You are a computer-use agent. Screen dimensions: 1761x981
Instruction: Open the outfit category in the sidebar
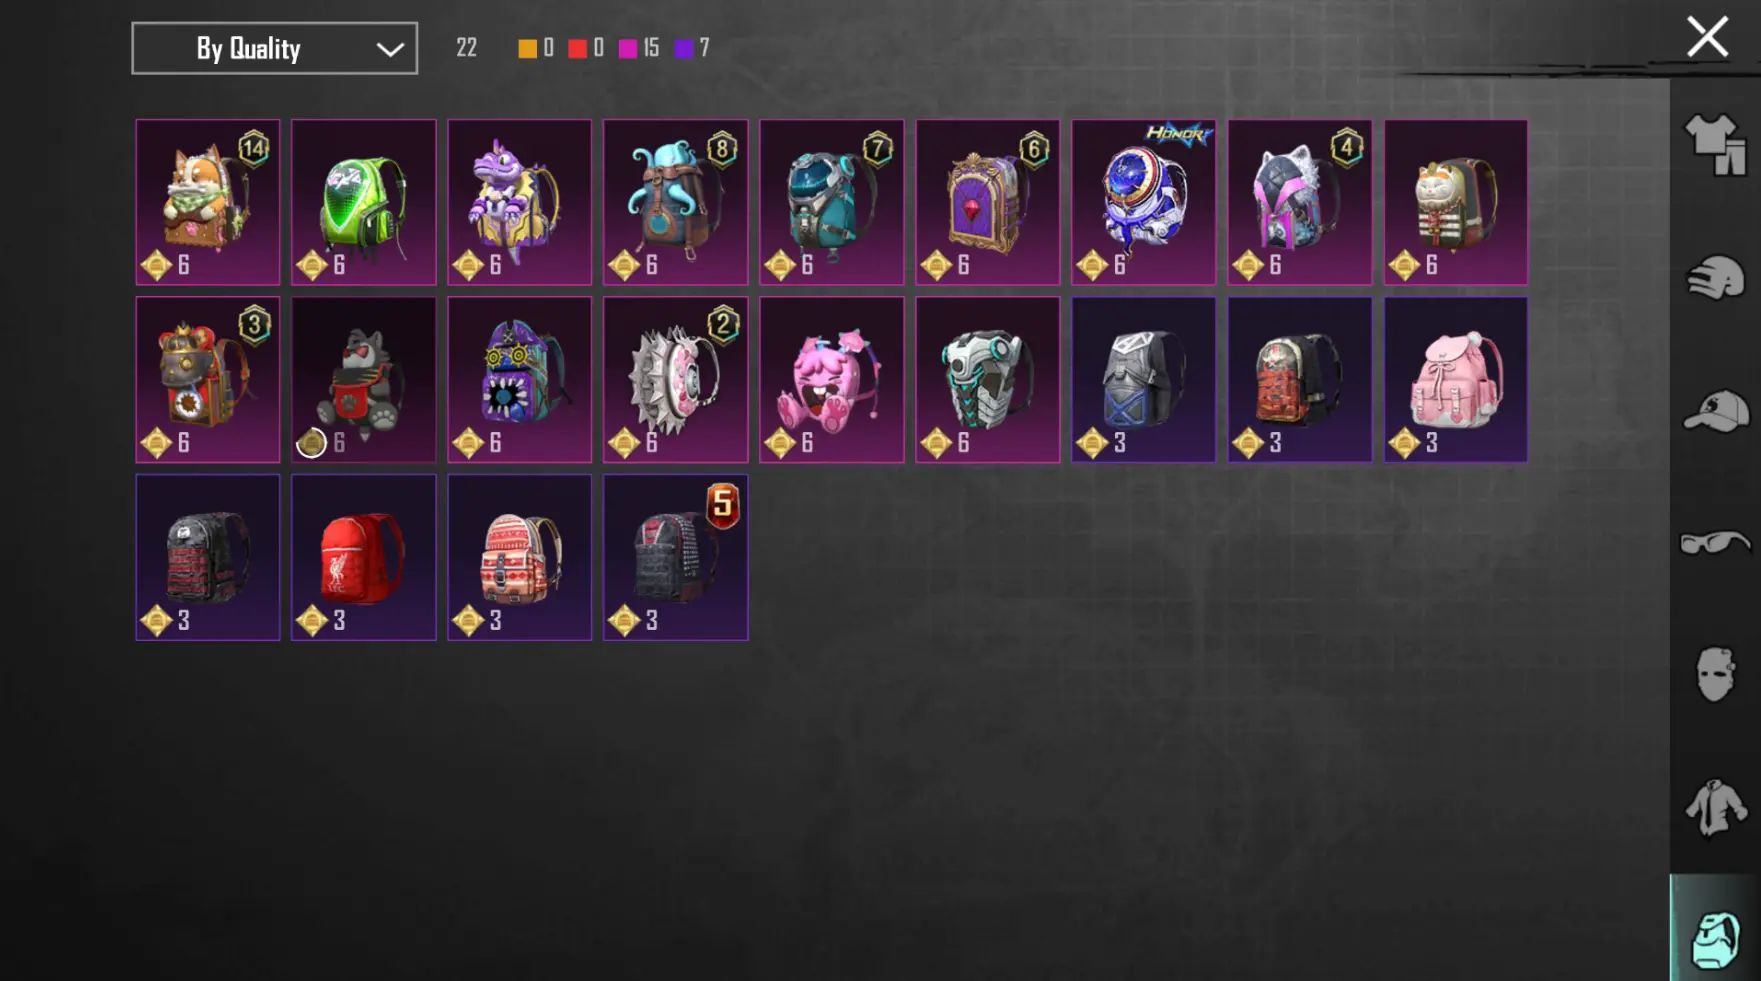point(1715,145)
